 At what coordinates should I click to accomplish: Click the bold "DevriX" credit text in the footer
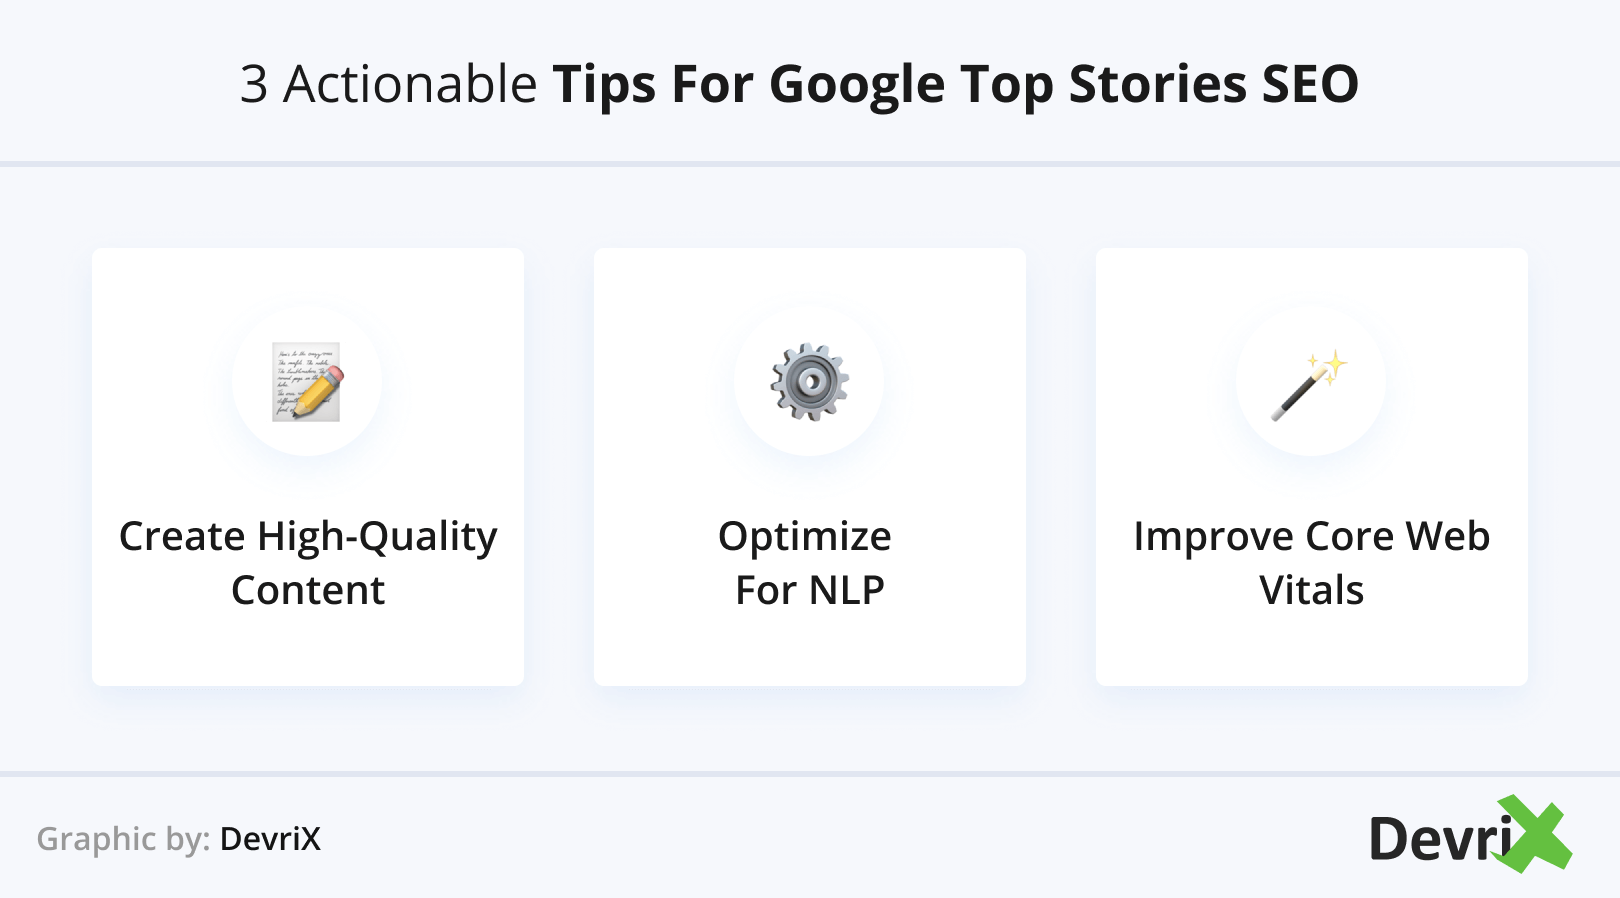[x=270, y=839]
